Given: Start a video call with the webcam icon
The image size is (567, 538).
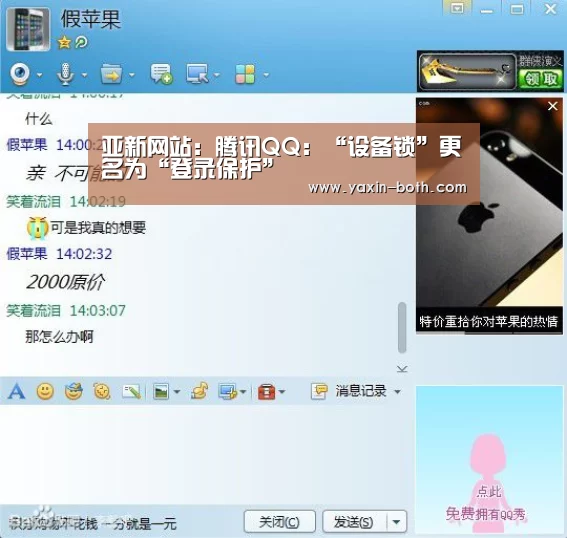Looking at the screenshot, I should point(20,74).
